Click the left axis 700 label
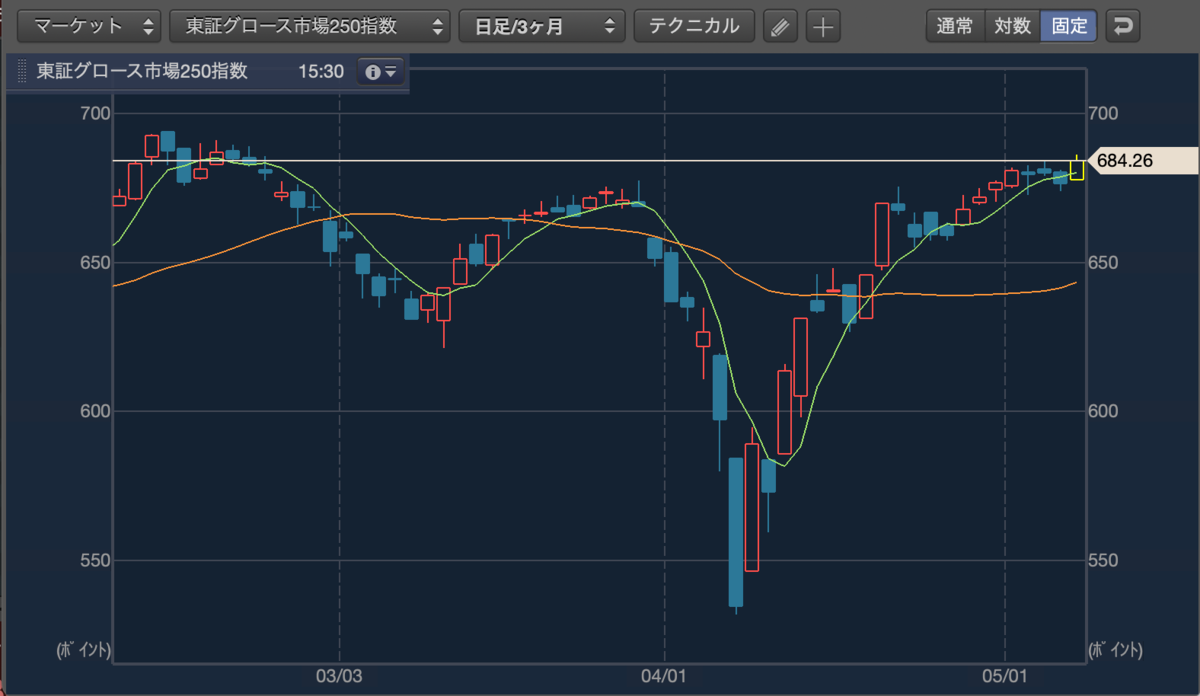 click(94, 113)
